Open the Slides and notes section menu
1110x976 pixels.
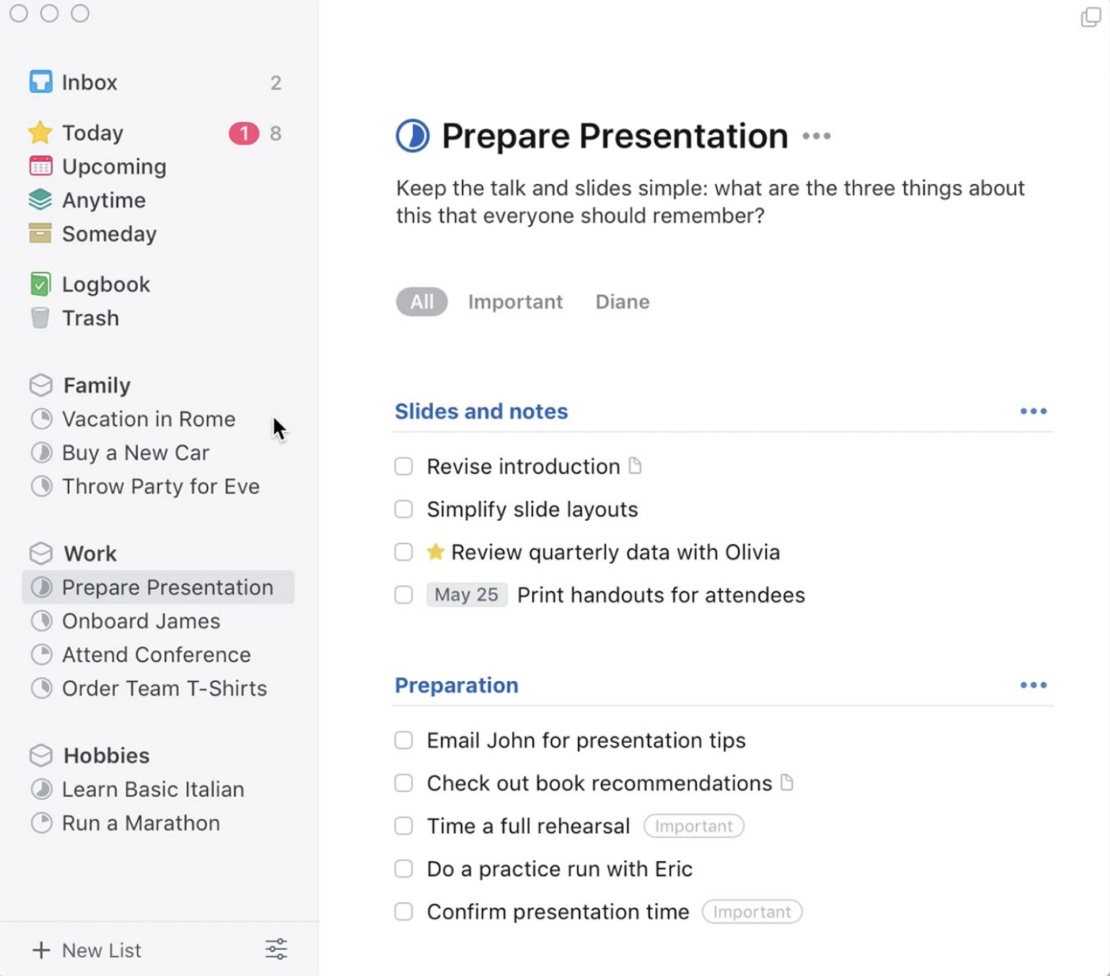1033,410
